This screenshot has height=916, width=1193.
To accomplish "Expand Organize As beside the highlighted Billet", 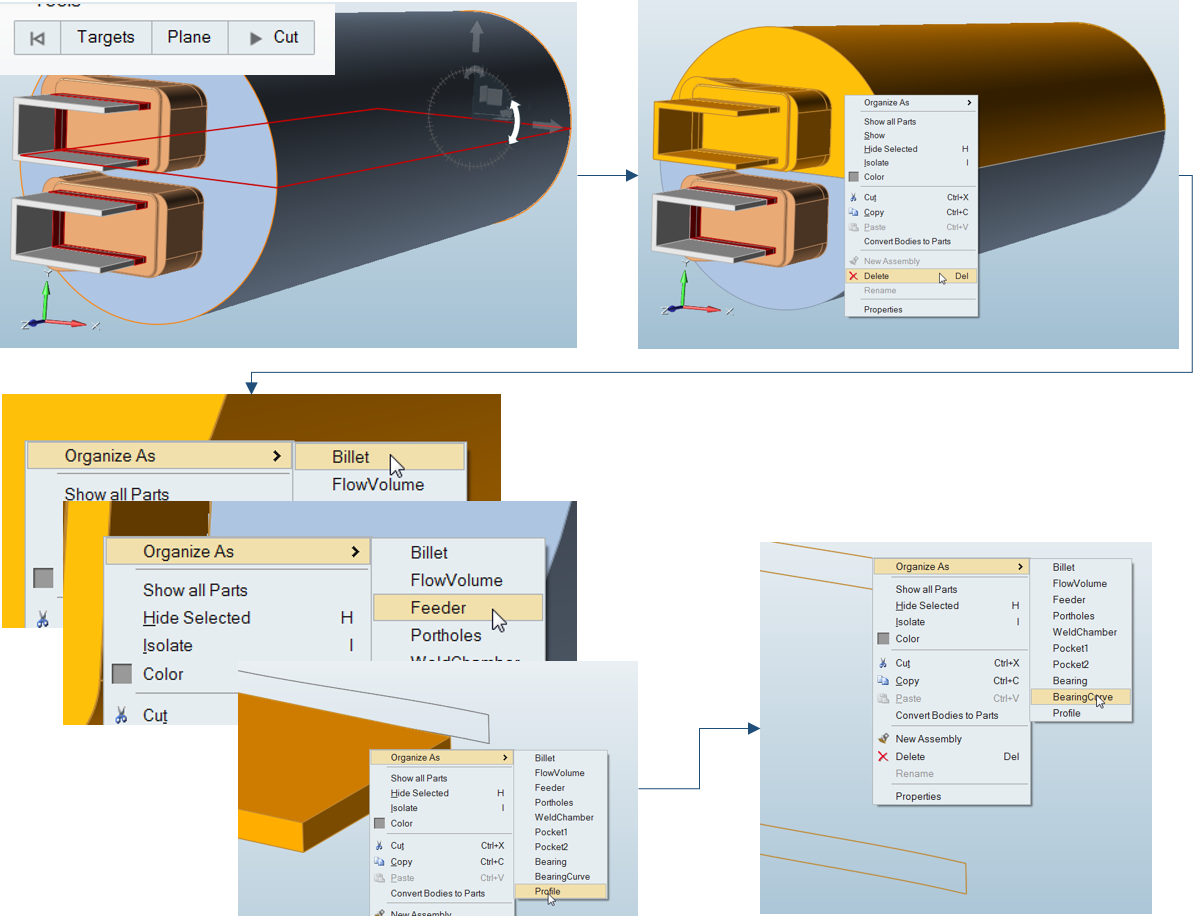I will pyautogui.click(x=160, y=456).
